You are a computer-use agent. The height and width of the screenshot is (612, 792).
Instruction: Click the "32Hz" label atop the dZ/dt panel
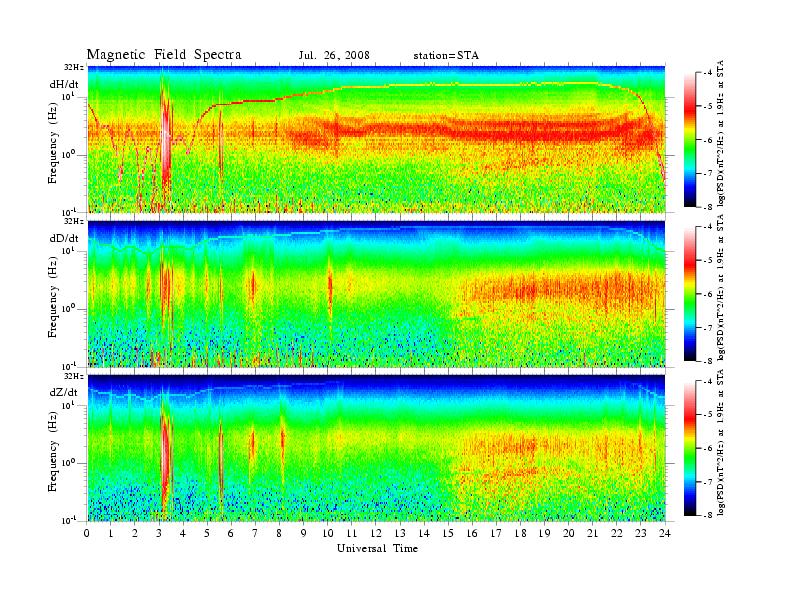click(74, 376)
